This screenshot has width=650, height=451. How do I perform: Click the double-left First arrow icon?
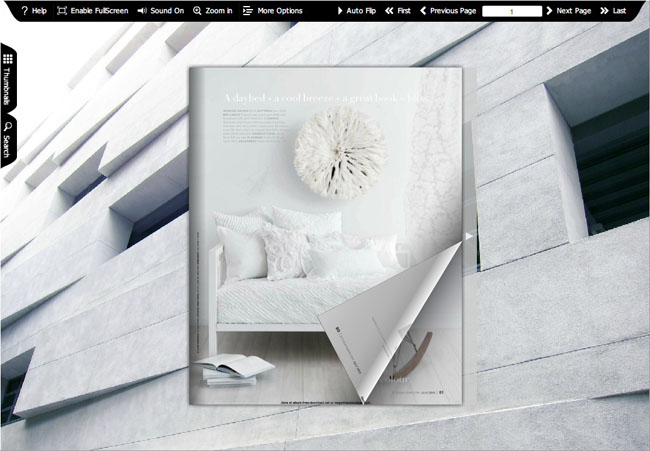[389, 11]
